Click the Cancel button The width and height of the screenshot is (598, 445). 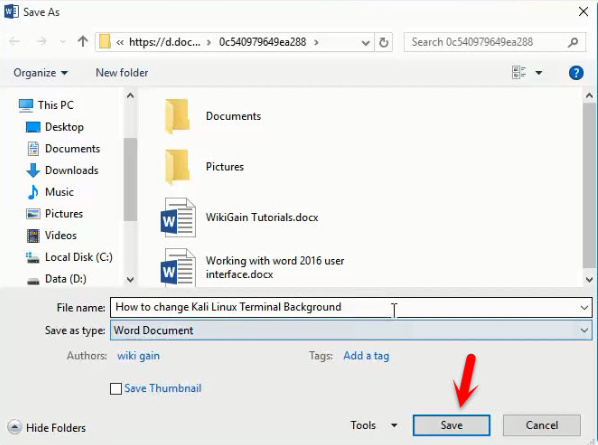click(x=542, y=425)
